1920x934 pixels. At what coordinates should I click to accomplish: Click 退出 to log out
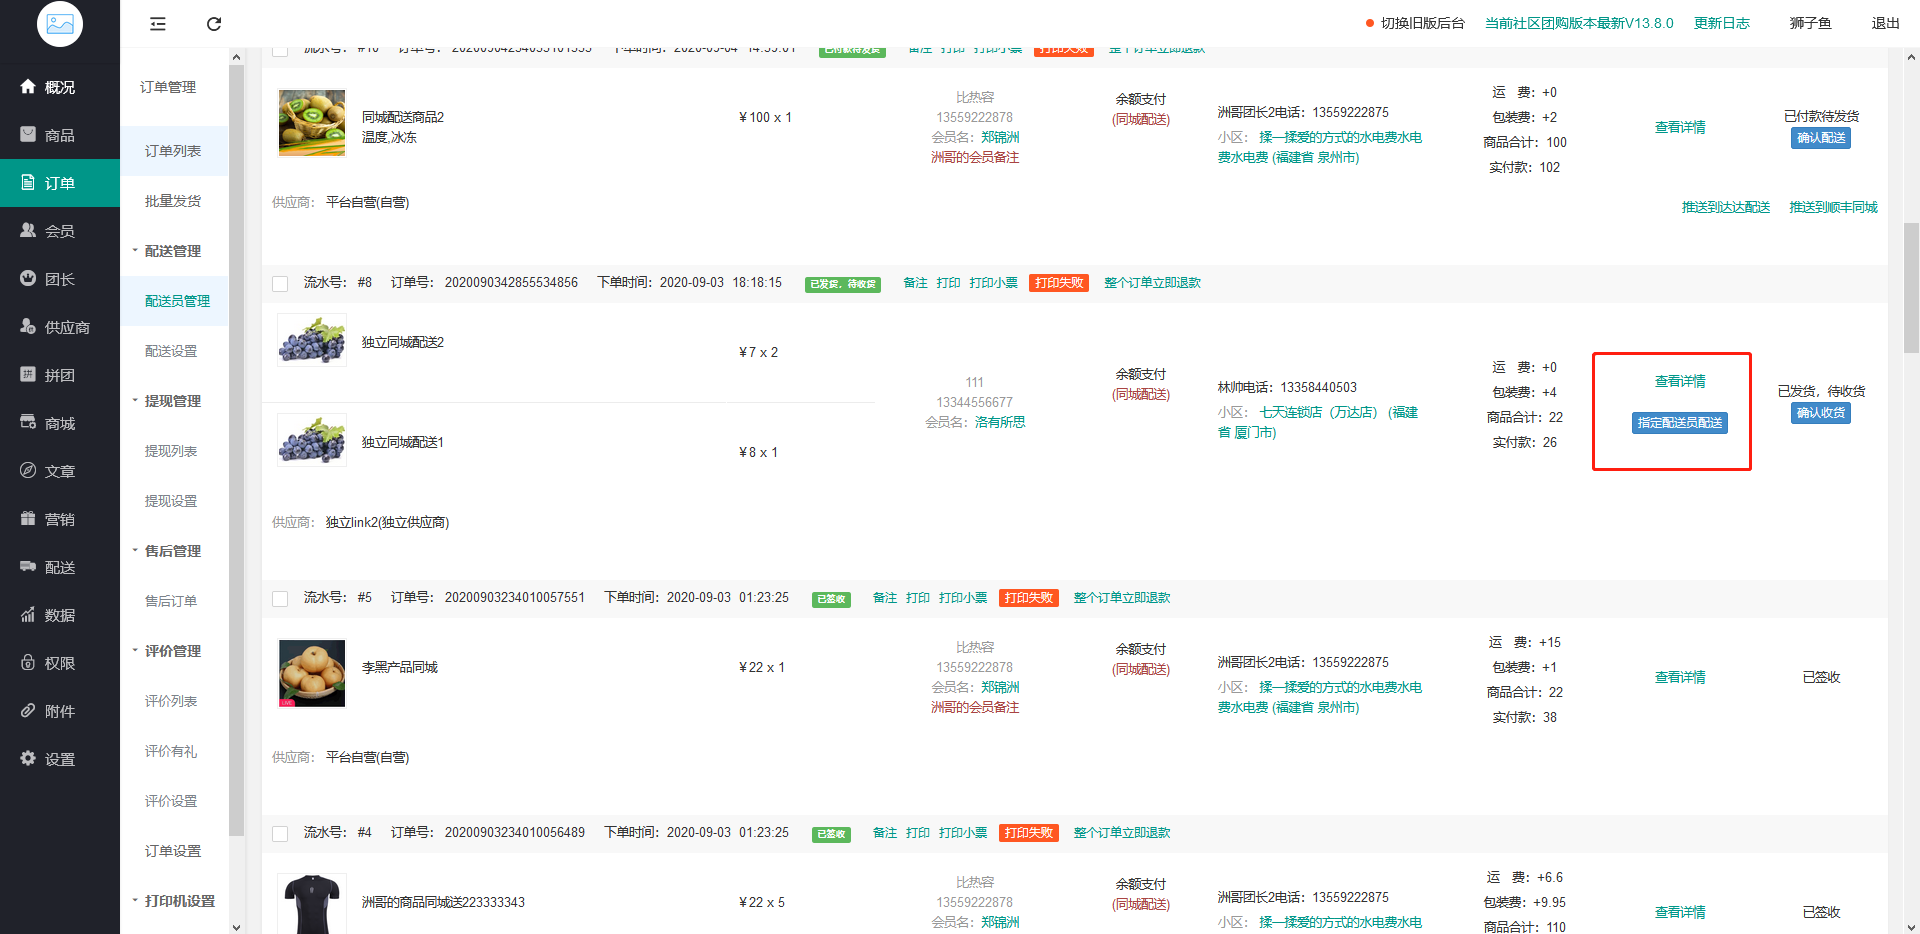(x=1886, y=23)
